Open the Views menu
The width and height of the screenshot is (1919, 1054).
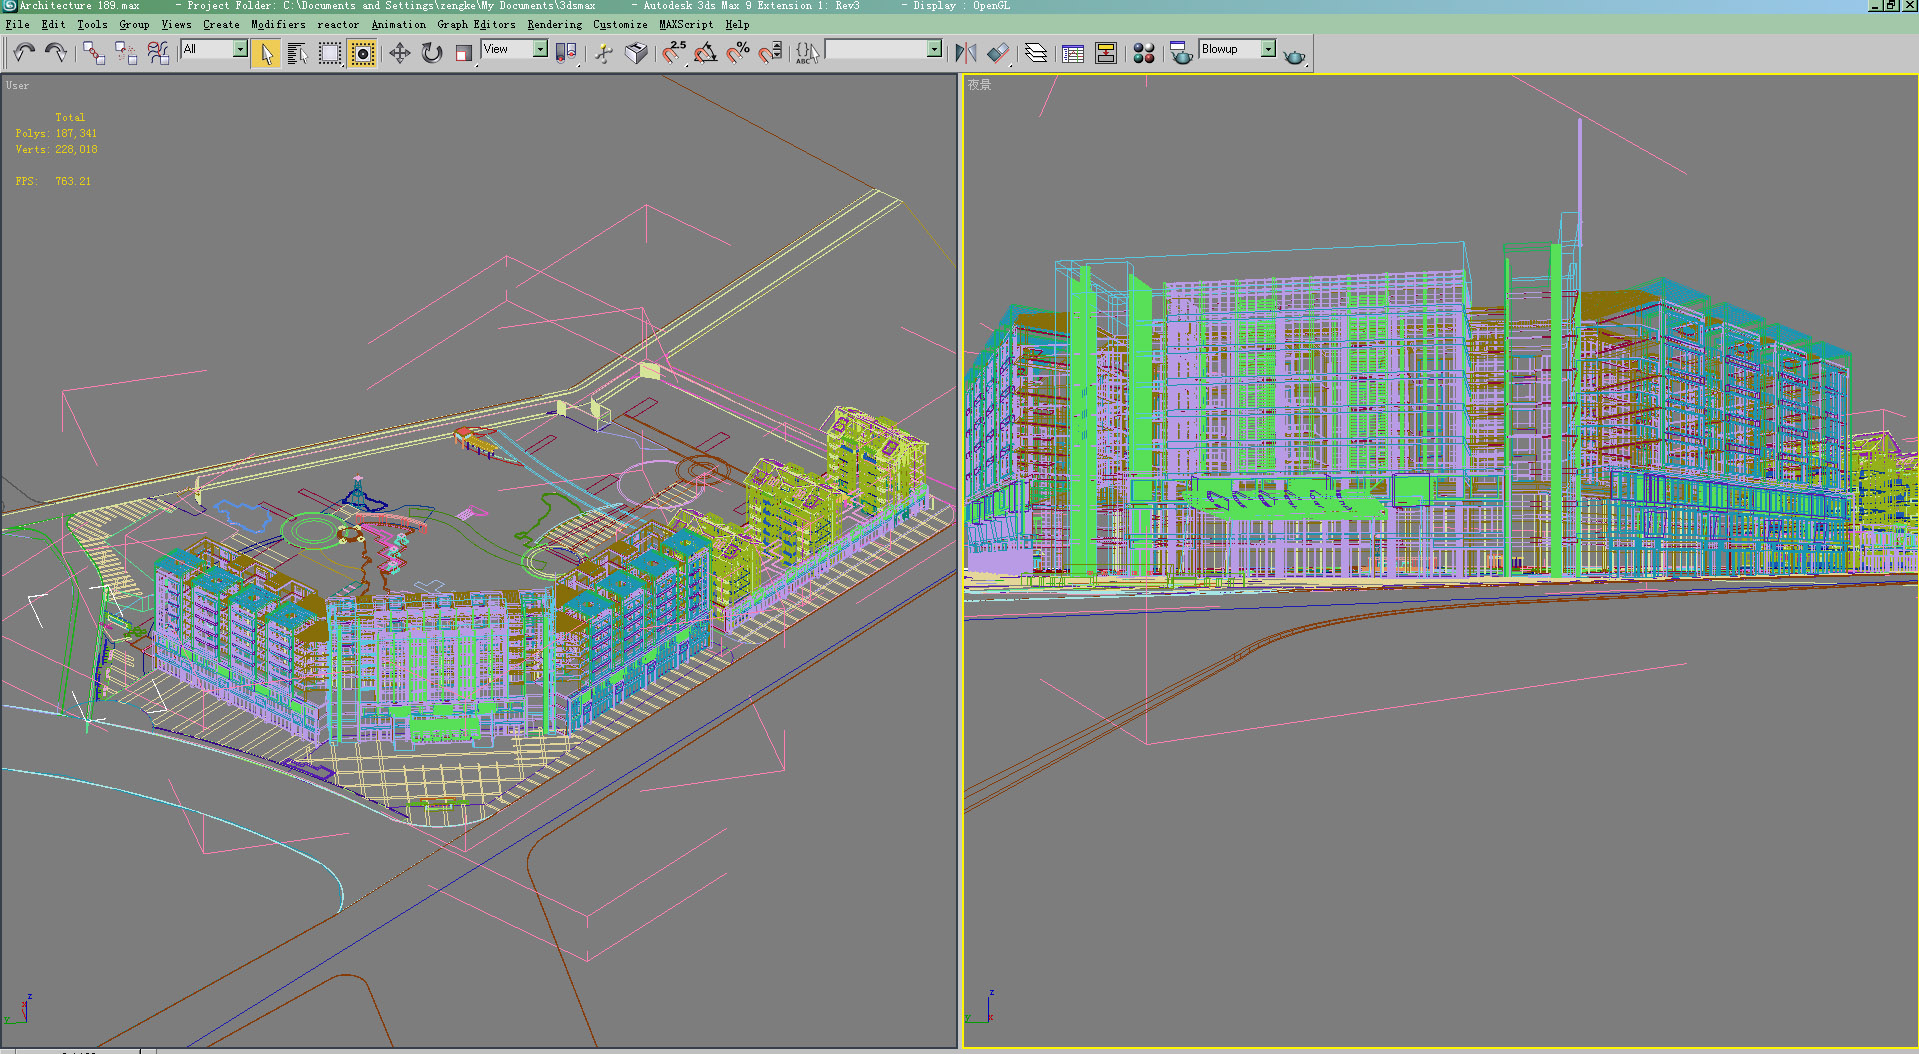point(176,25)
